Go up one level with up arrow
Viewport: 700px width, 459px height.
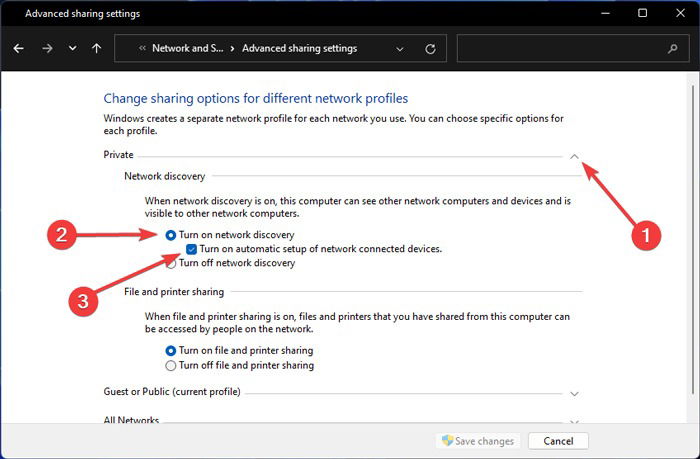tap(96, 48)
